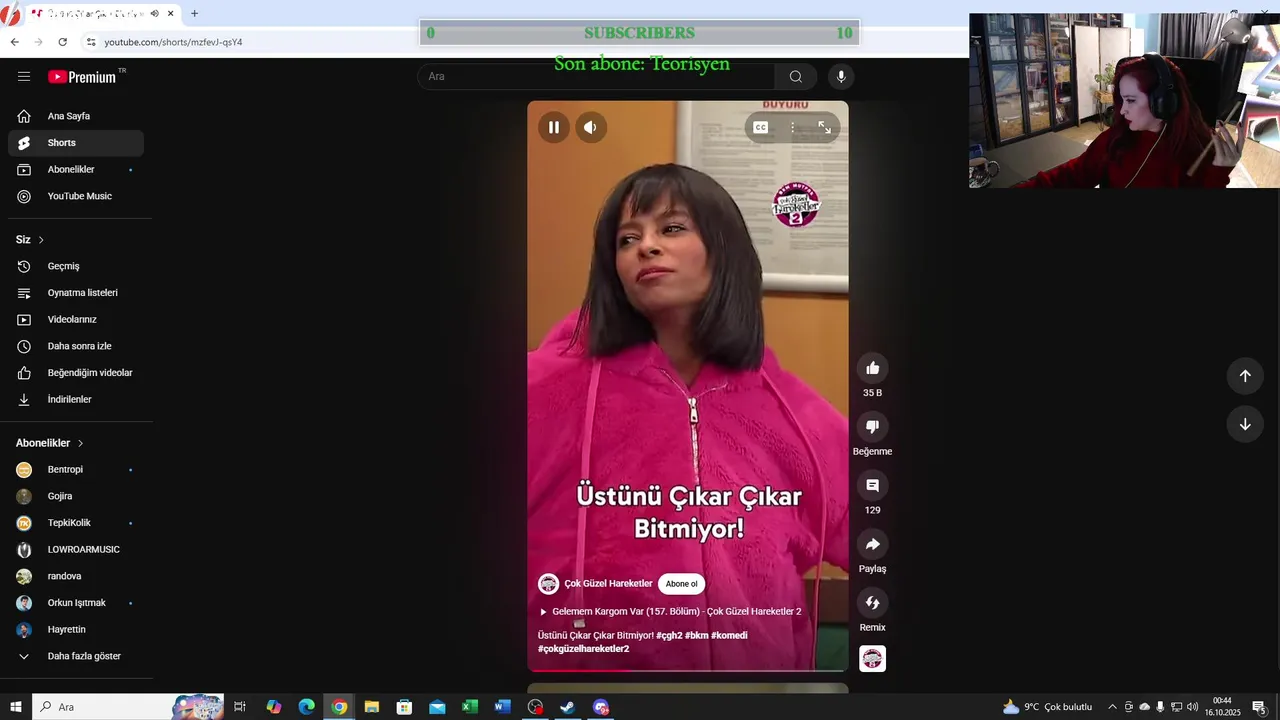Open randova channel subscription
The image size is (1280, 720).
(76, 576)
